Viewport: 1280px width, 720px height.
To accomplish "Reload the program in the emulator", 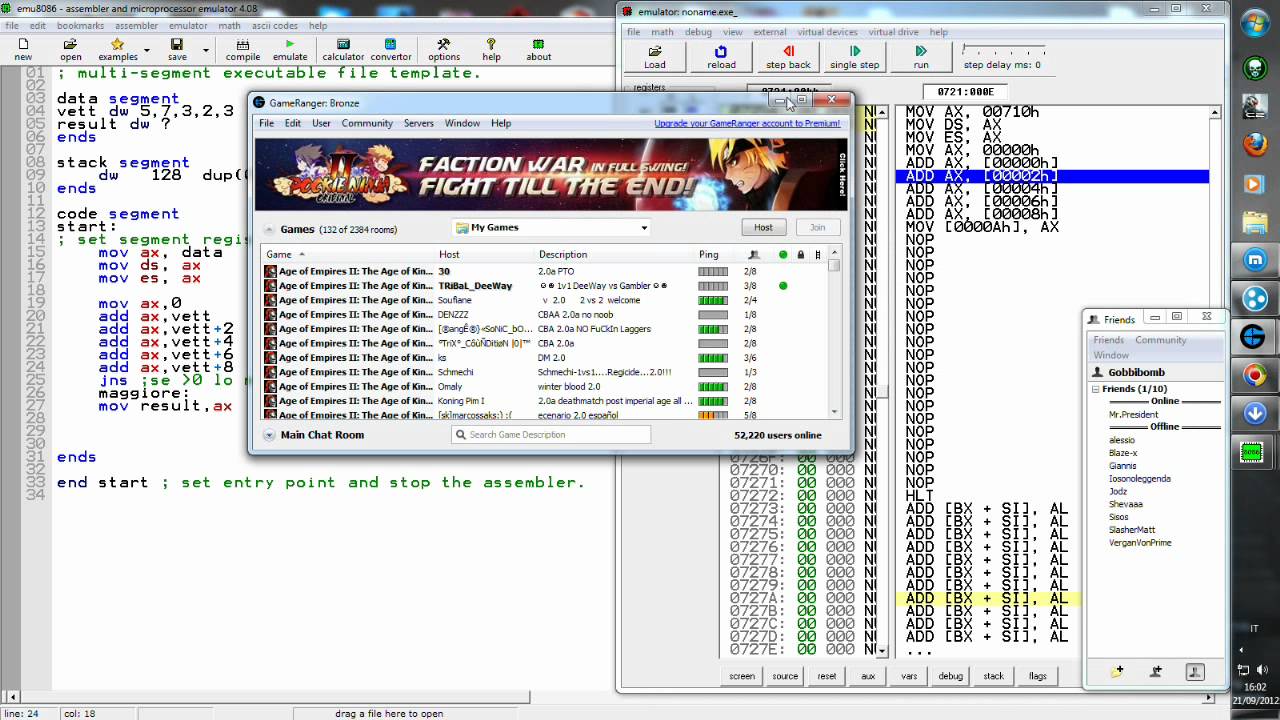I will [721, 57].
